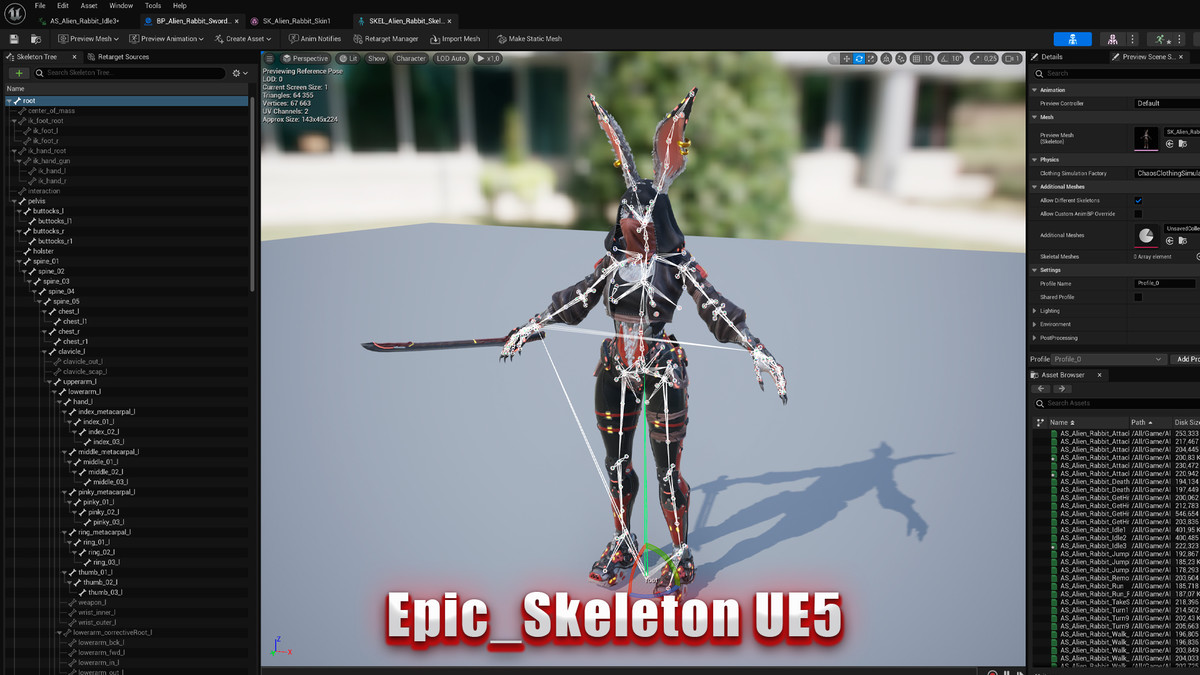The image size is (1200, 675).
Task: Open the Asset menu
Action: (x=89, y=6)
